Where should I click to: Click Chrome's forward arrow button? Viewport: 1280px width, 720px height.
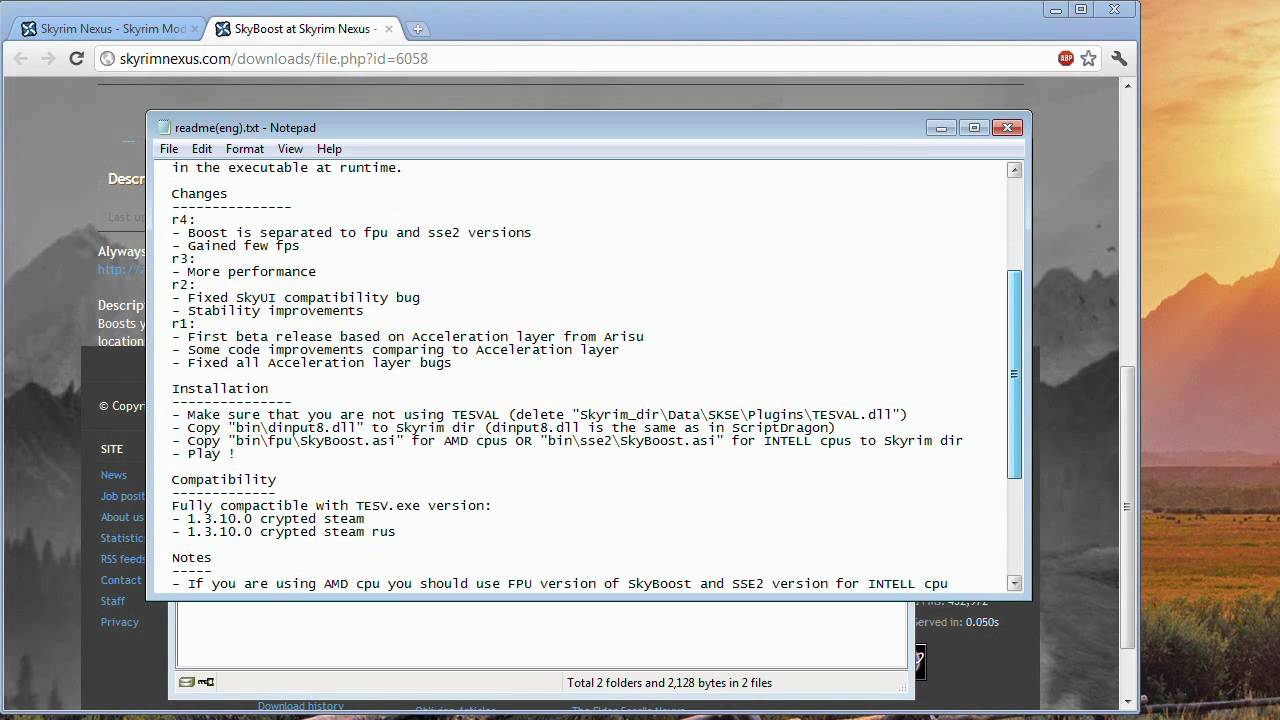(48, 59)
